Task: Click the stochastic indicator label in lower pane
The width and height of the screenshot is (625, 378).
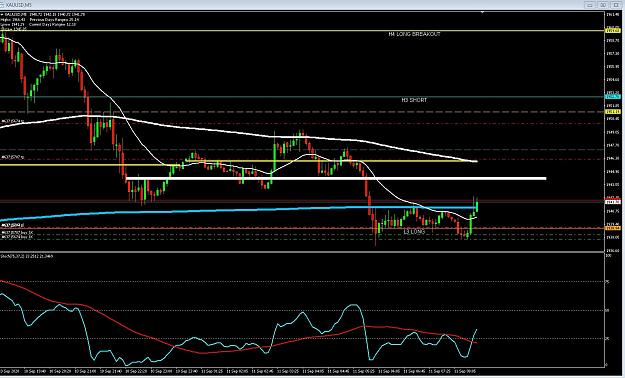Action: (27, 256)
